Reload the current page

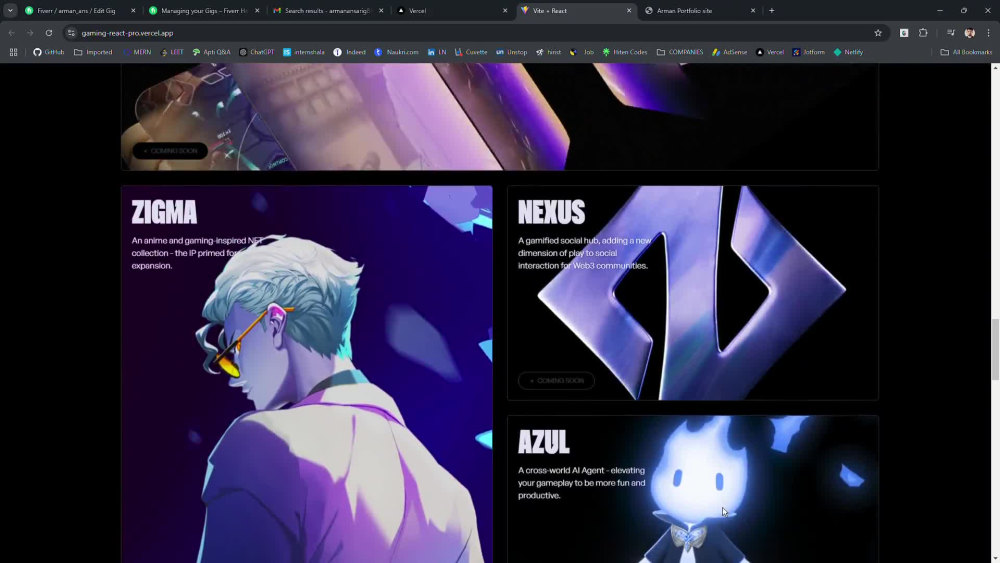tap(48, 33)
